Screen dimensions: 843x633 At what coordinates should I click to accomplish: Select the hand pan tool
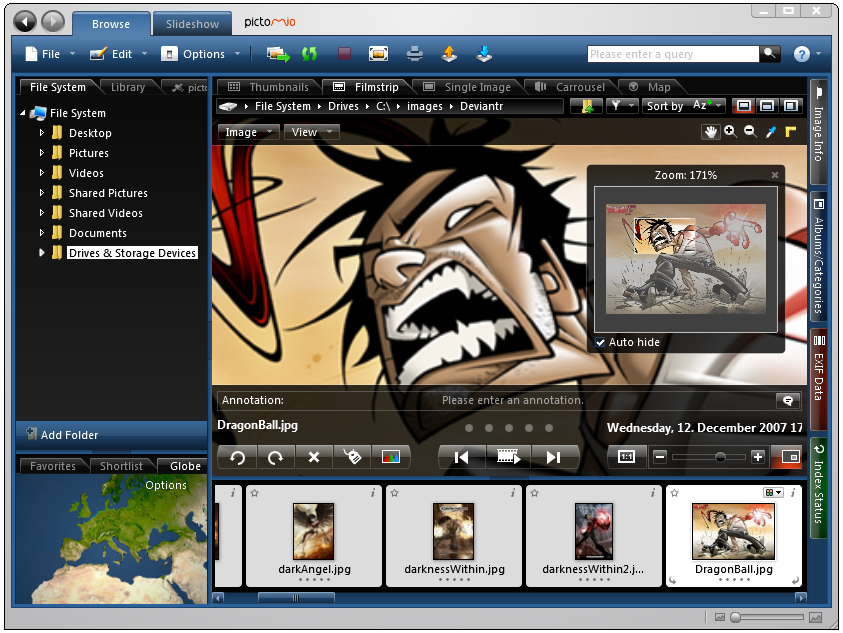pyautogui.click(x=711, y=132)
